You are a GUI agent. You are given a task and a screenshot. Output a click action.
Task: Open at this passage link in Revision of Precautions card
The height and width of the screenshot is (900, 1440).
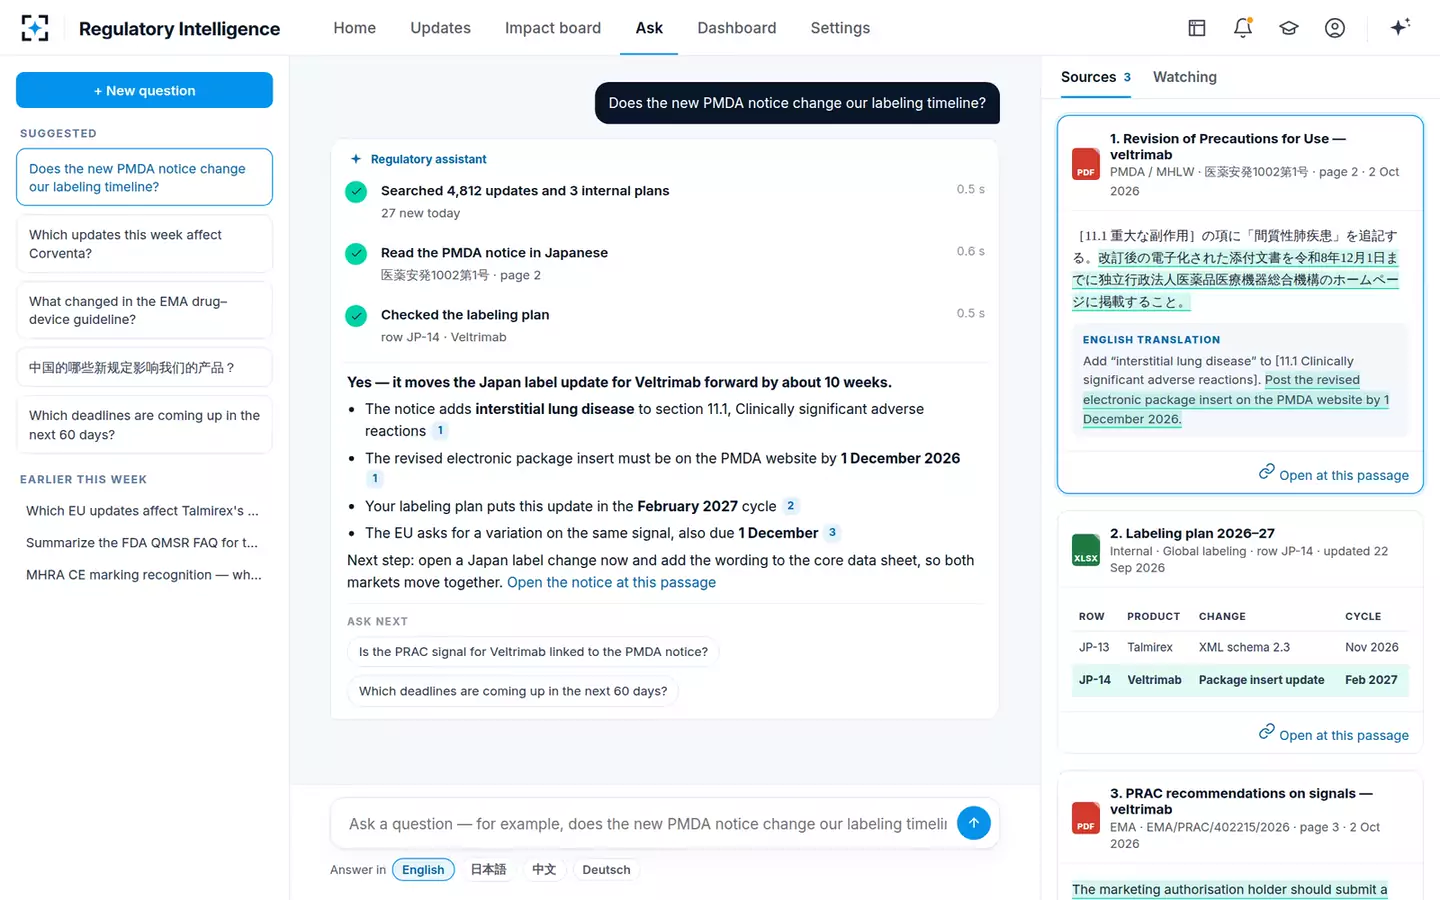[1334, 474]
